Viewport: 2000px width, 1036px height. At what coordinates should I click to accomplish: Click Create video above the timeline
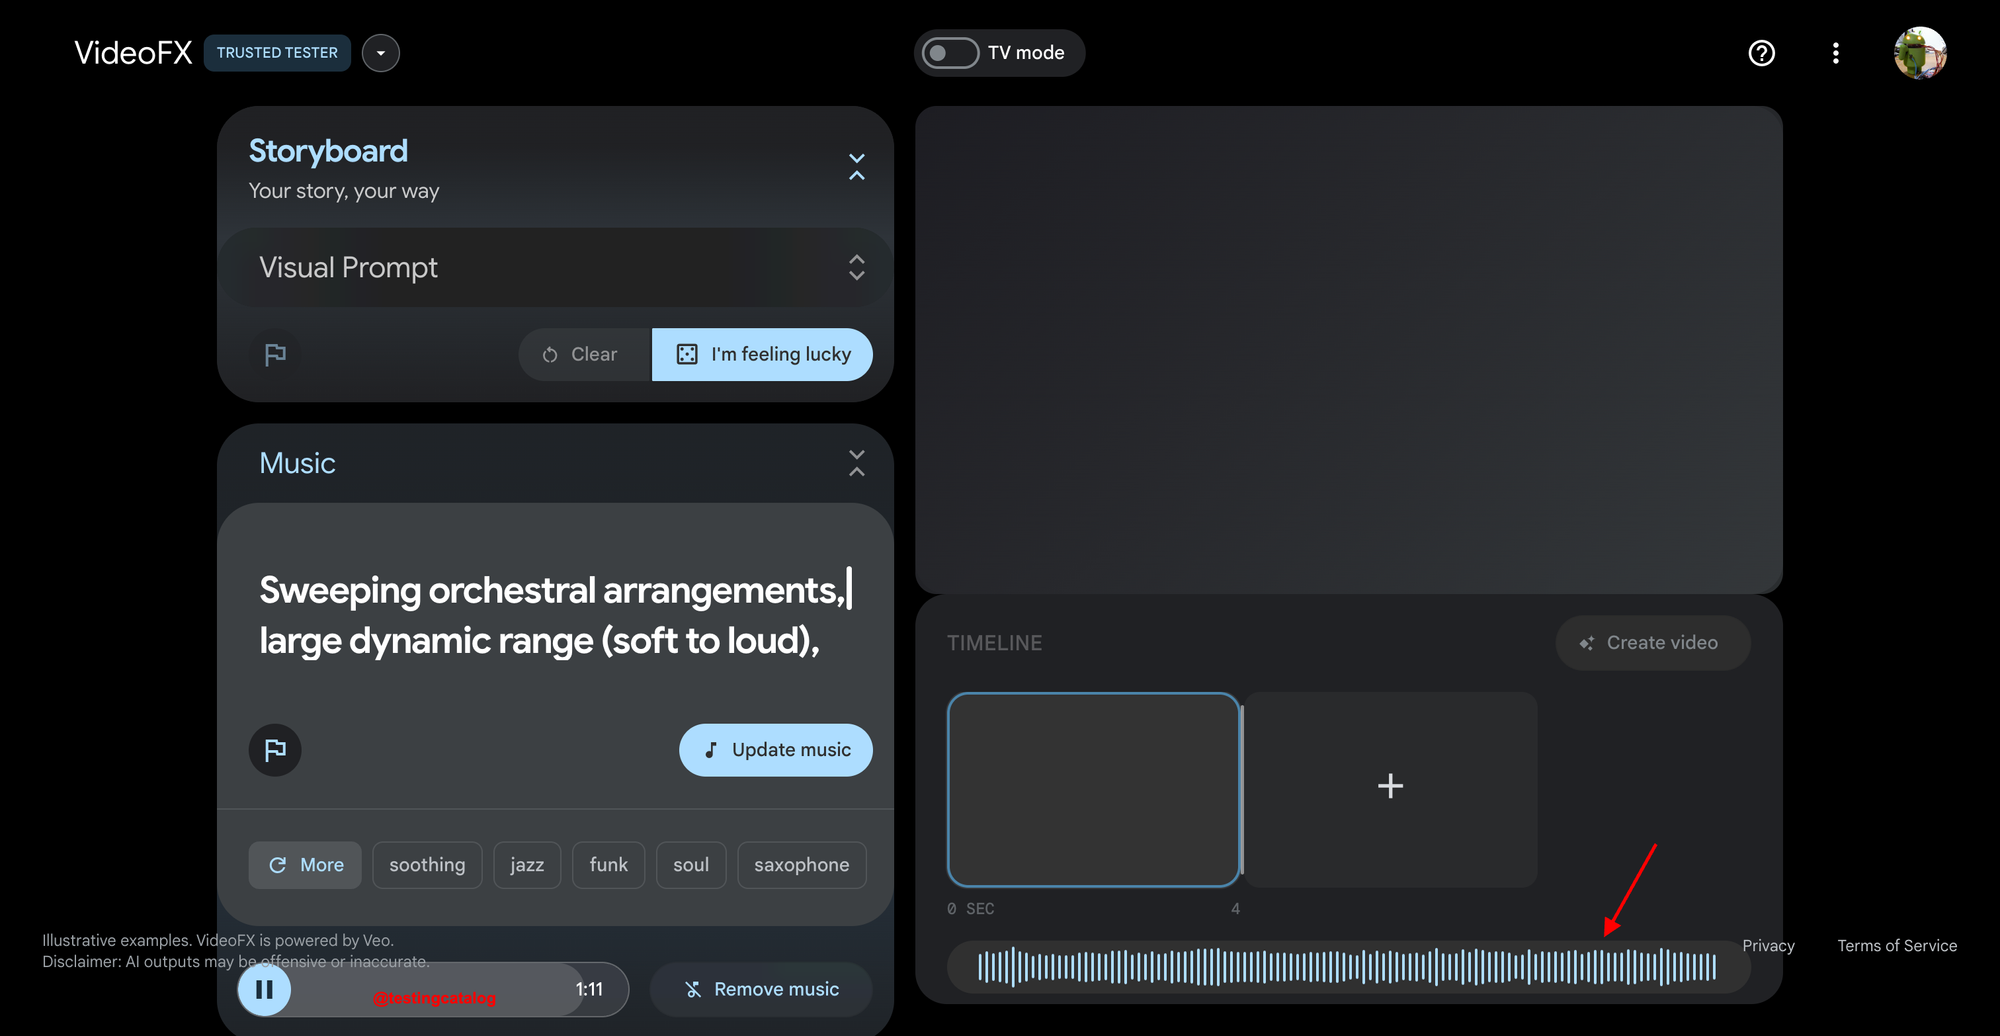(x=1652, y=642)
